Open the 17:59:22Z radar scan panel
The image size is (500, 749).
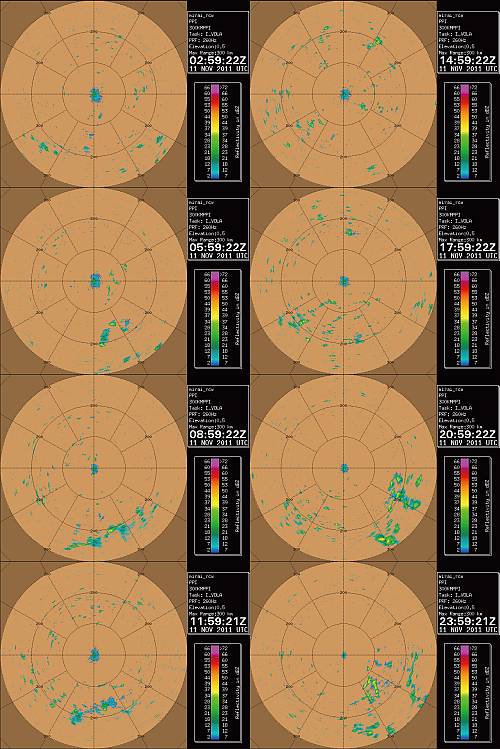pos(343,281)
